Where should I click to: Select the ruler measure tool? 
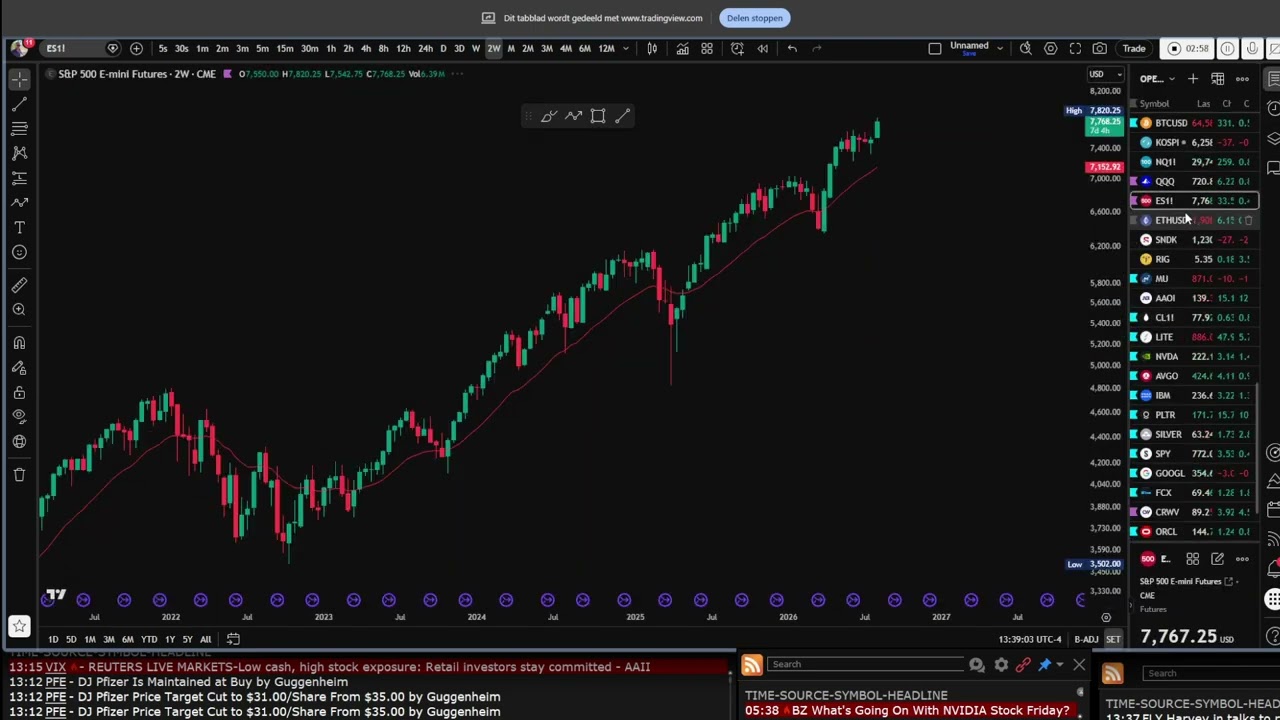[x=19, y=285]
